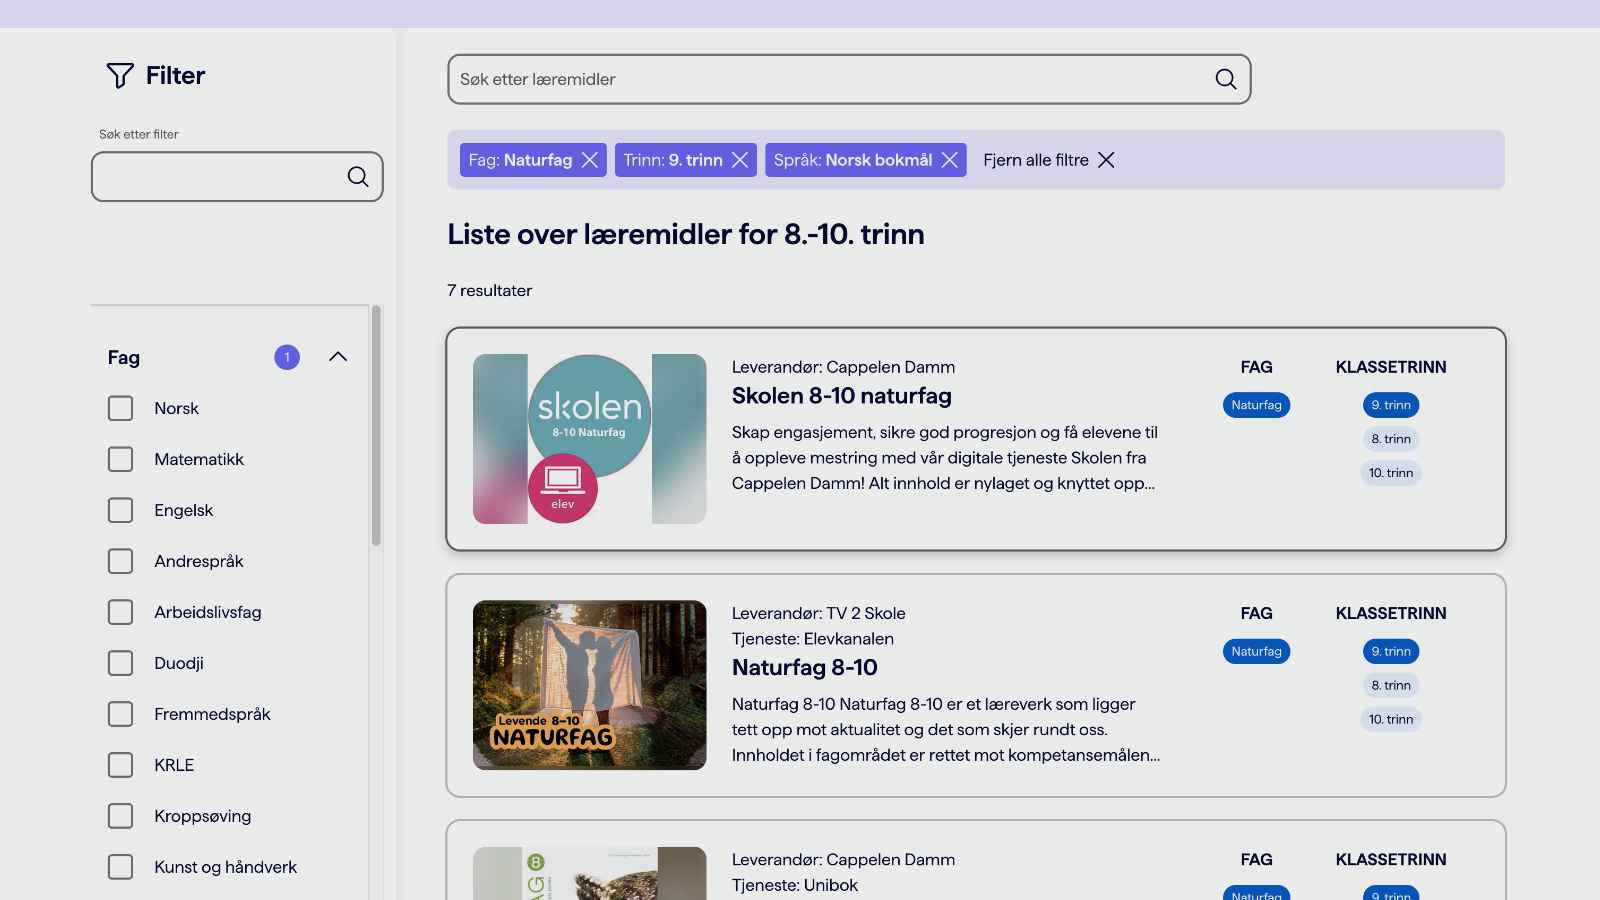Check the KRLE checkbox
The height and width of the screenshot is (900, 1600).
[x=120, y=765]
